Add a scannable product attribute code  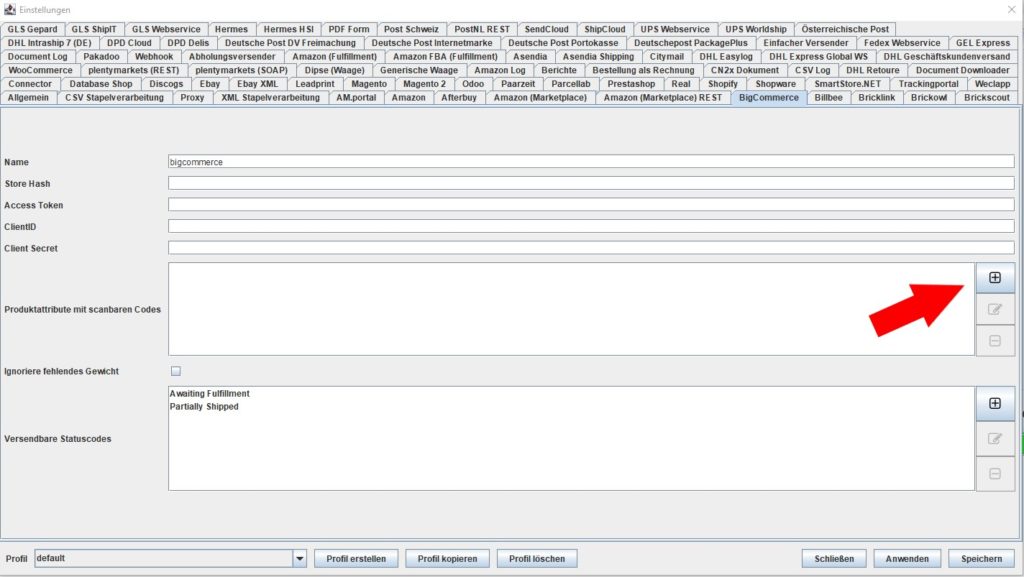coord(995,278)
